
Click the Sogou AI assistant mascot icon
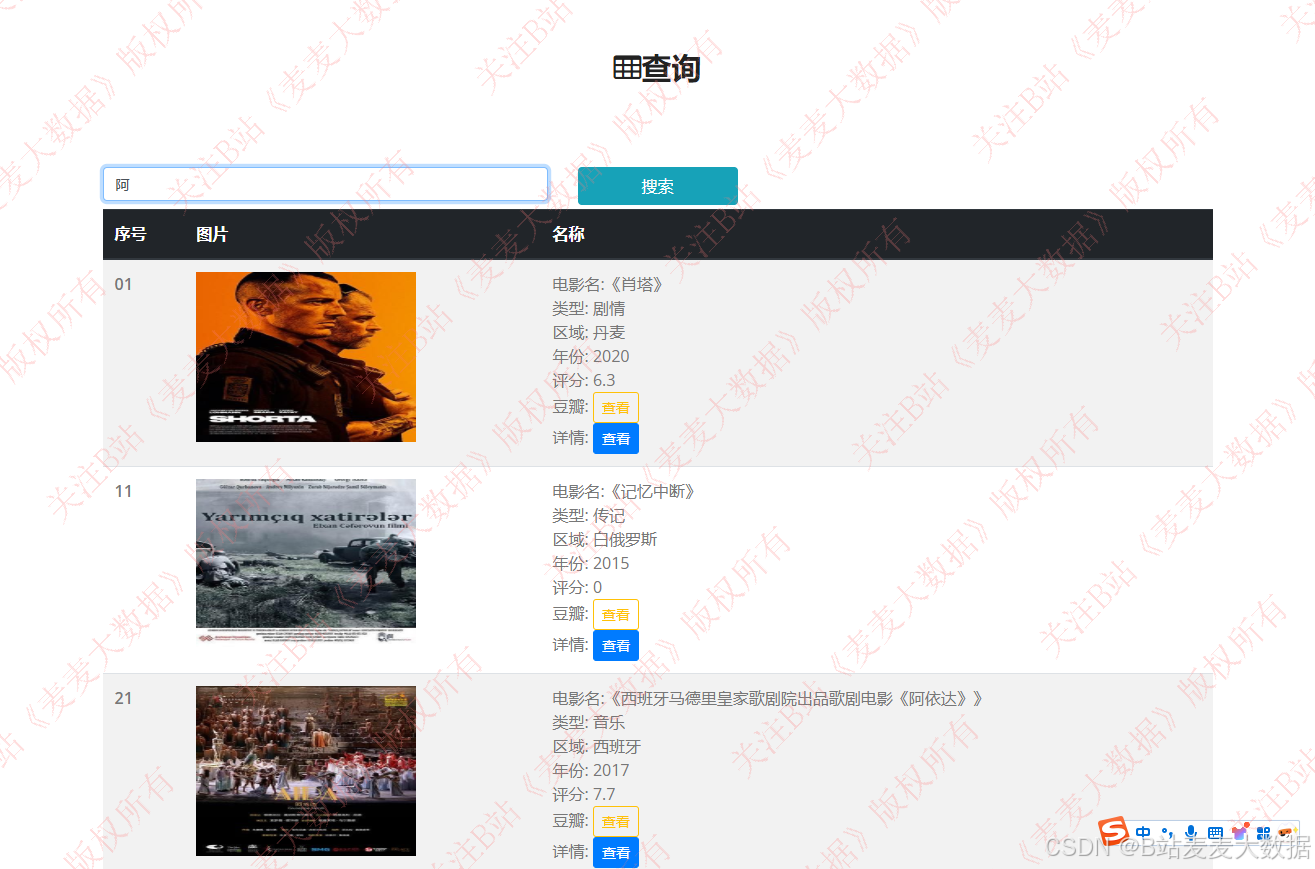pyautogui.click(x=1285, y=833)
